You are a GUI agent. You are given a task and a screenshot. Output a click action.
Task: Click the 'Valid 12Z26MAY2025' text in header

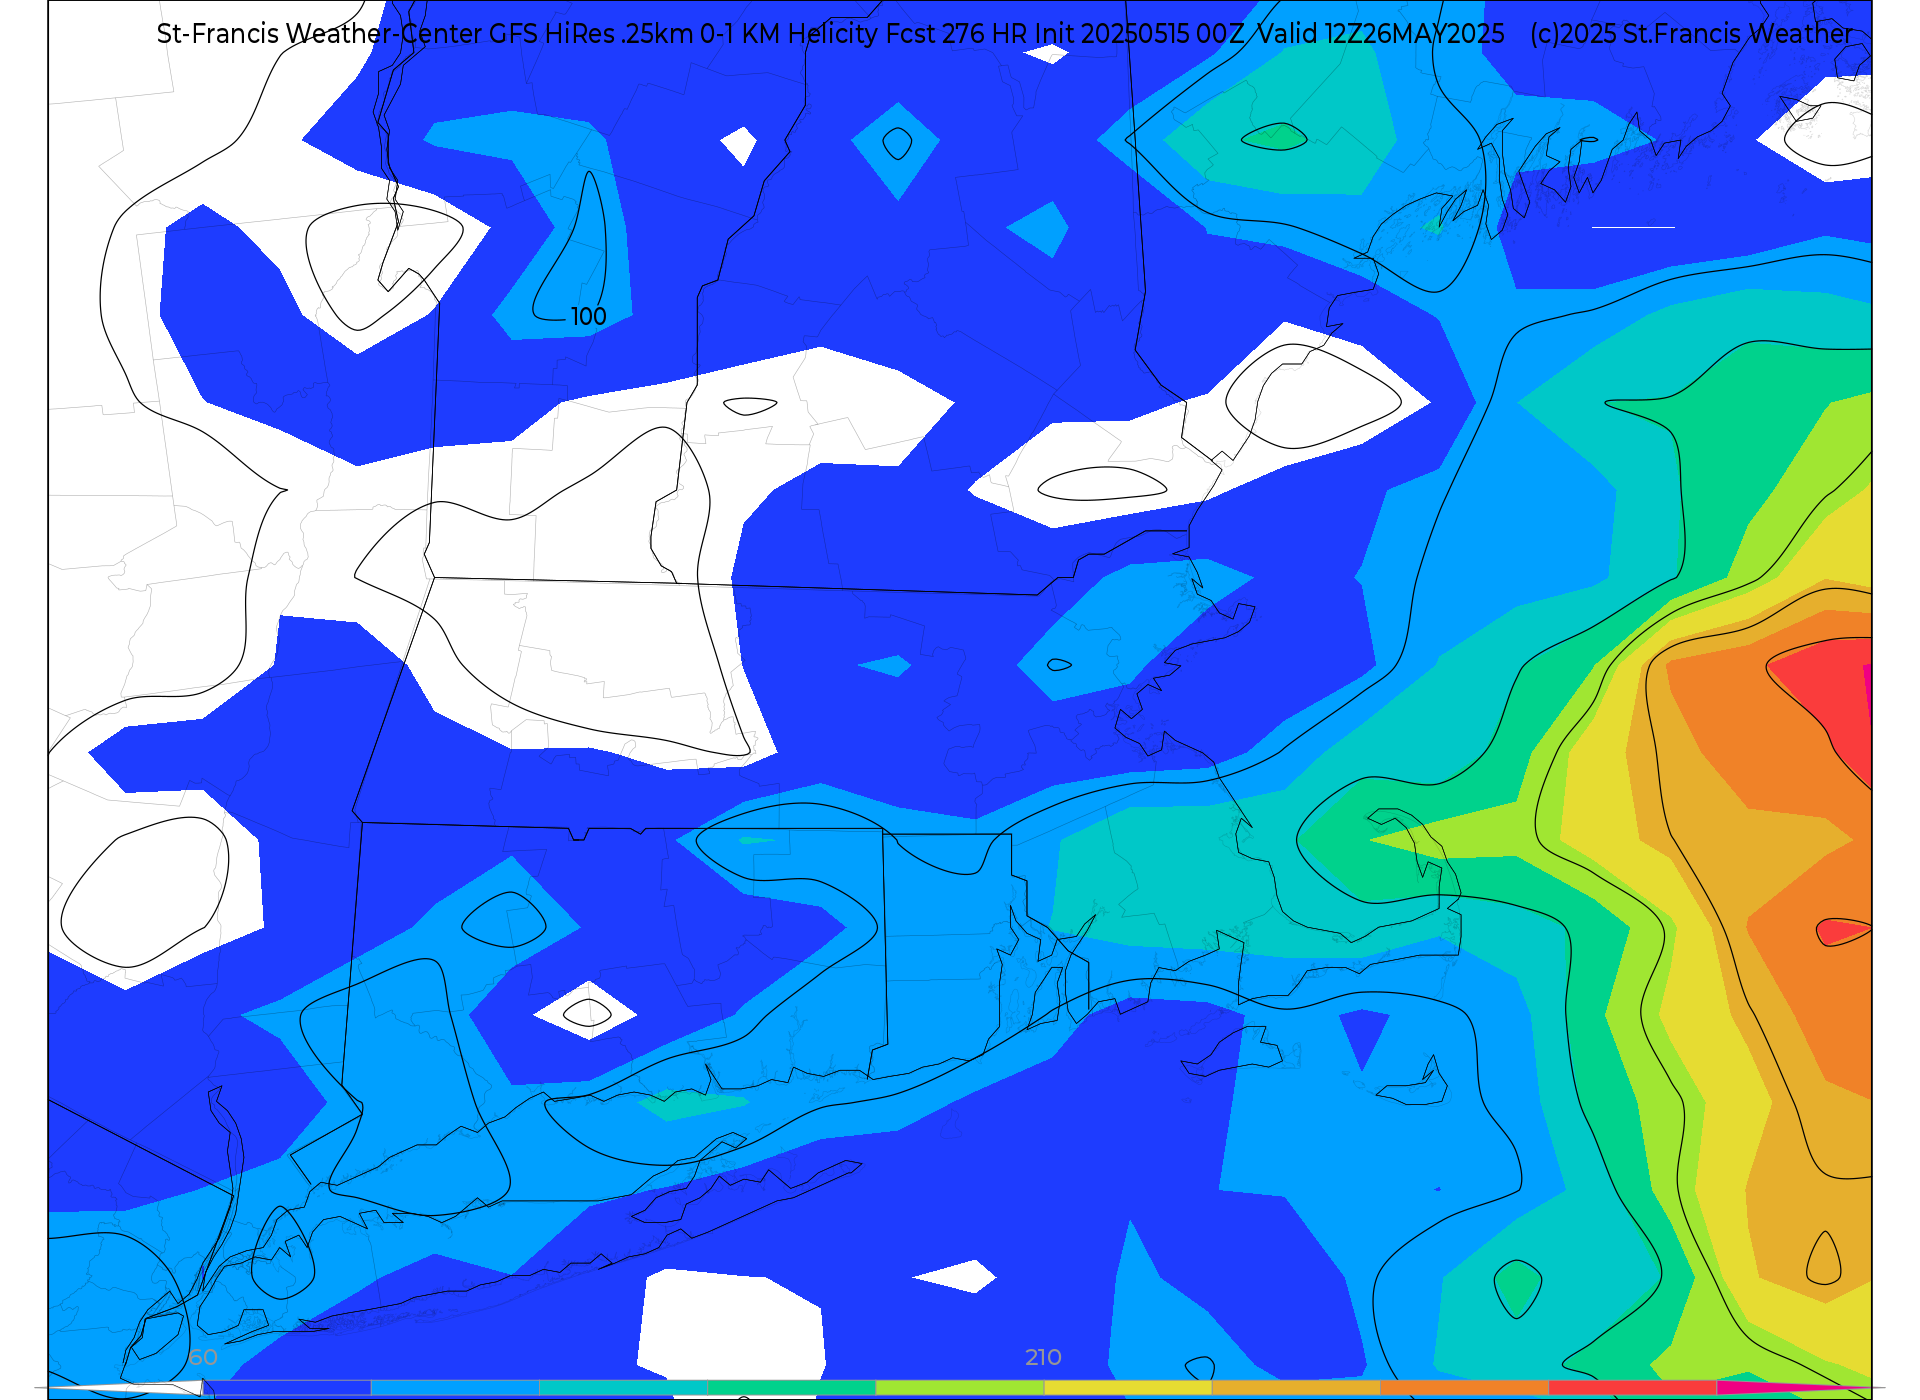1381,34
